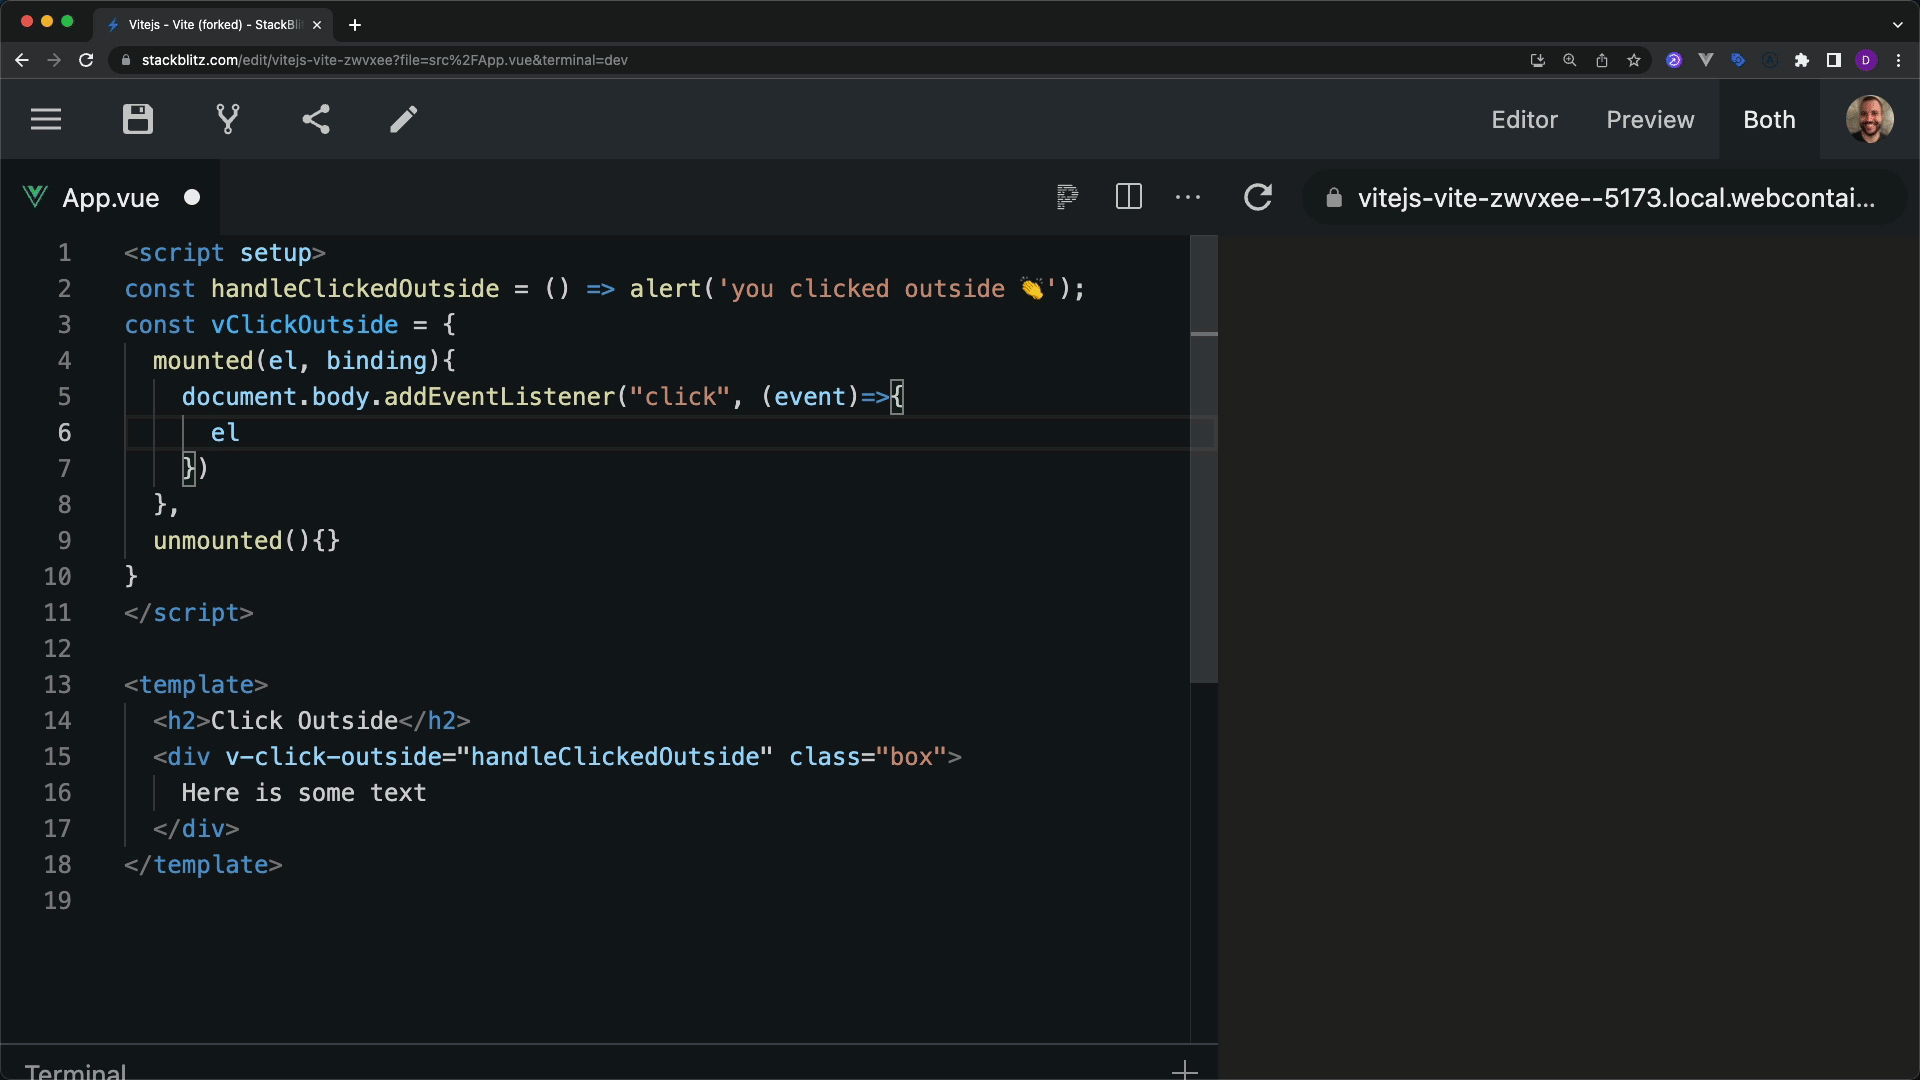Reload the preview pane
Image resolution: width=1920 pixels, height=1080 pixels.
click(1258, 197)
